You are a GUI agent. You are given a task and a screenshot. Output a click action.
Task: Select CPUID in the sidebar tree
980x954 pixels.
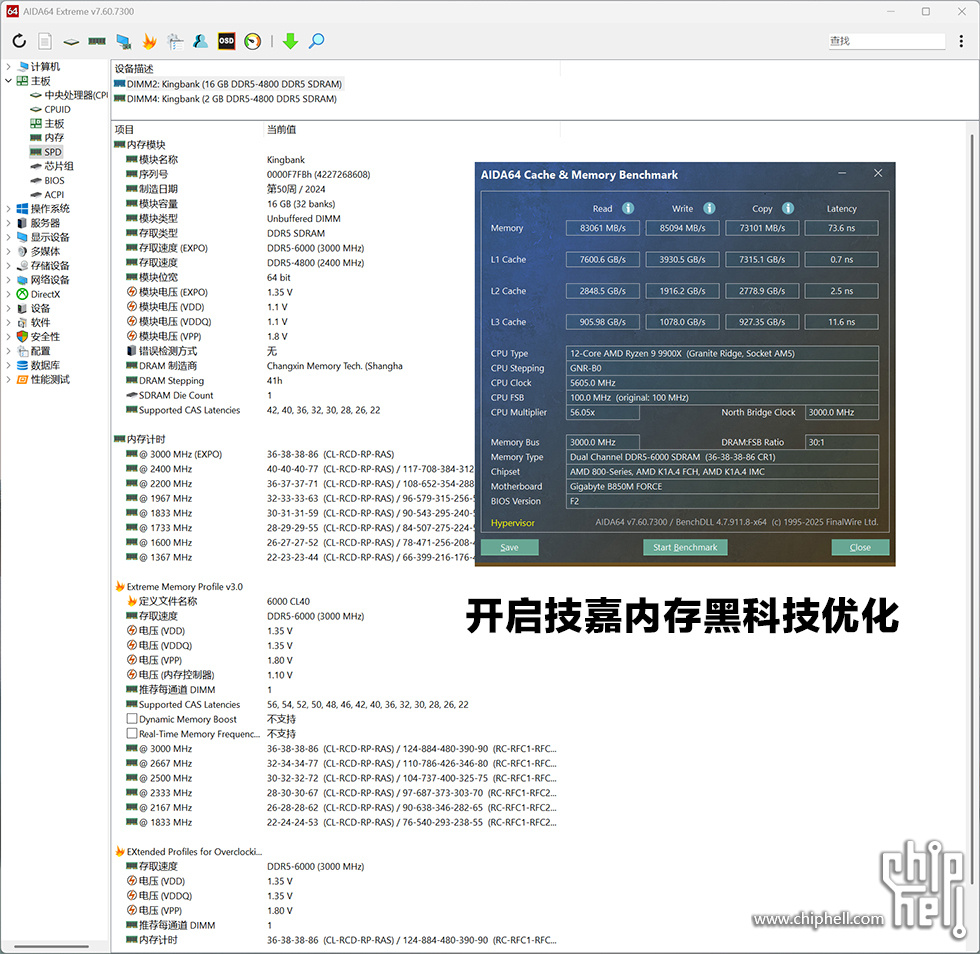coord(57,109)
